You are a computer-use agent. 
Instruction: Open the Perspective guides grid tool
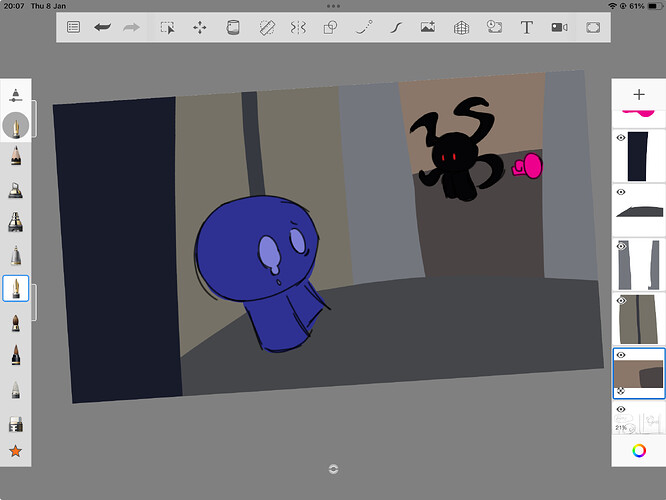(x=461, y=27)
